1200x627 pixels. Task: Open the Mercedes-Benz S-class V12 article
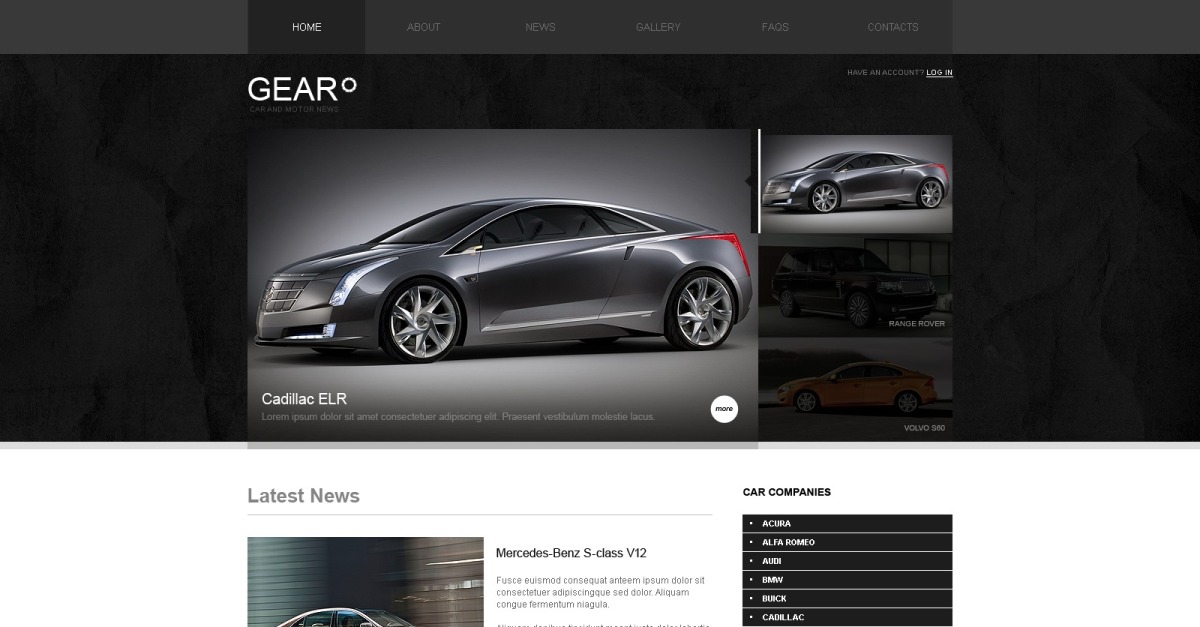pyautogui.click(x=571, y=553)
